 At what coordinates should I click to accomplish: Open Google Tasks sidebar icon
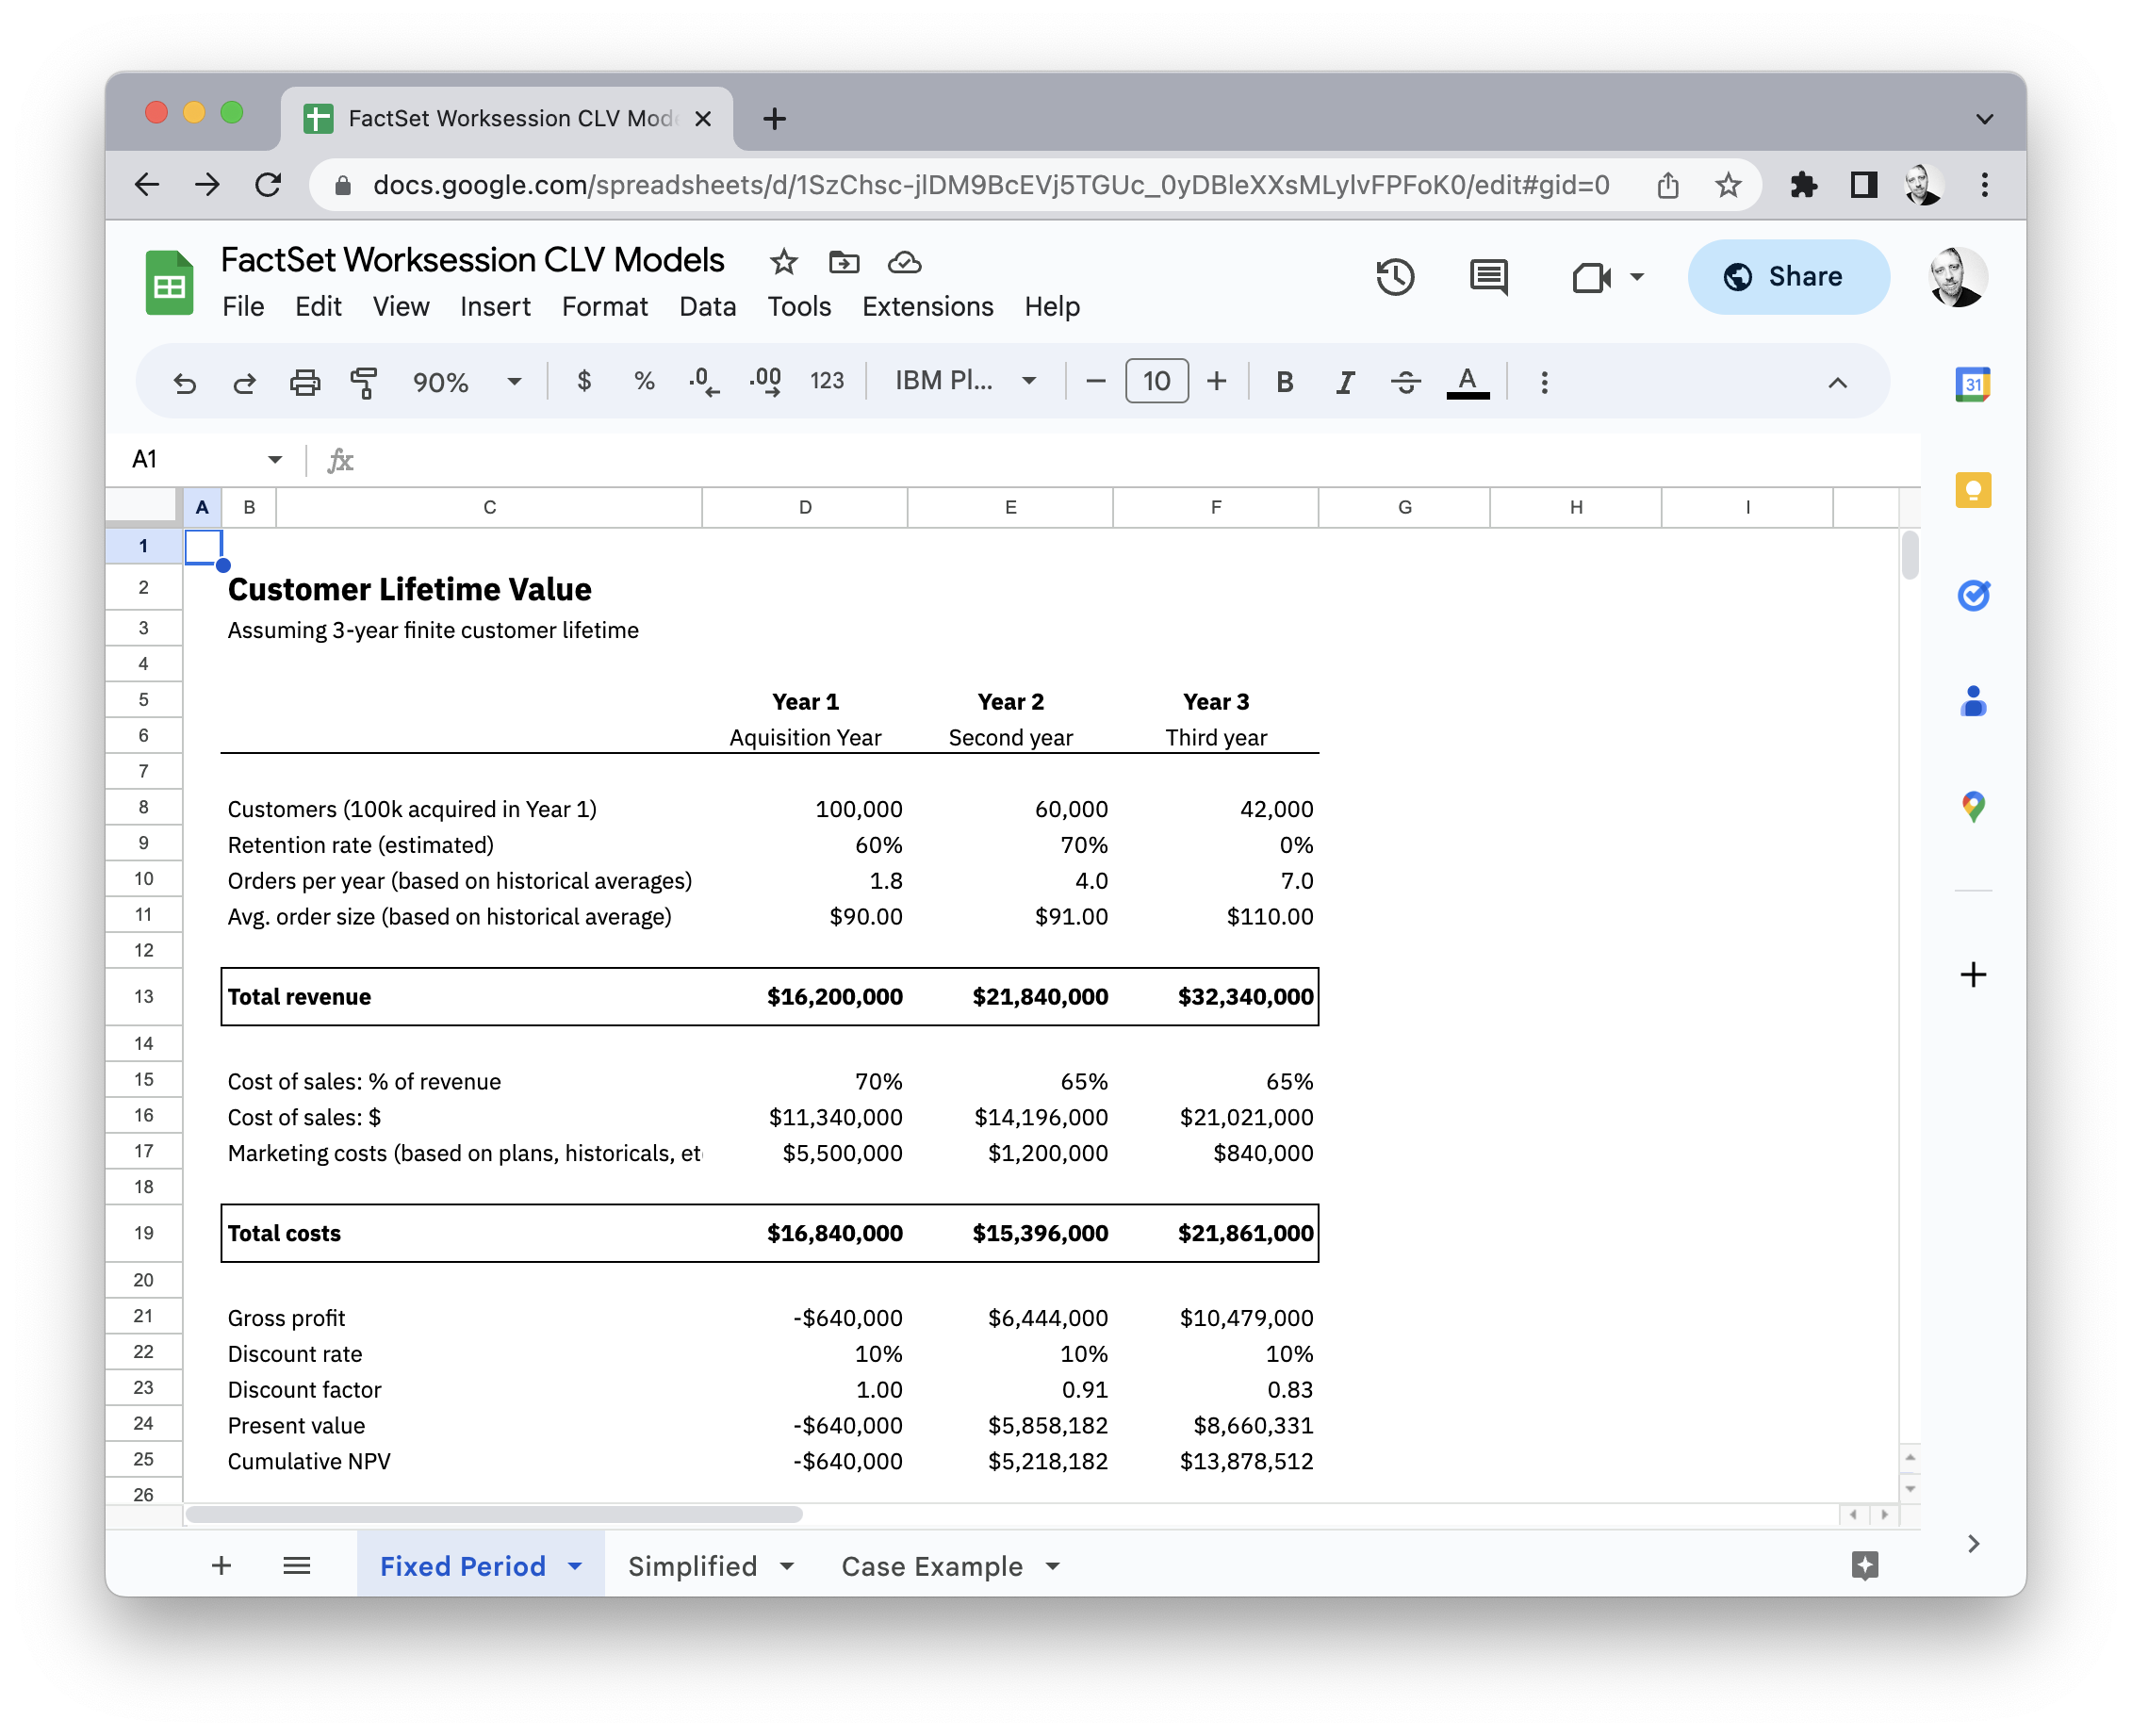tap(1972, 596)
